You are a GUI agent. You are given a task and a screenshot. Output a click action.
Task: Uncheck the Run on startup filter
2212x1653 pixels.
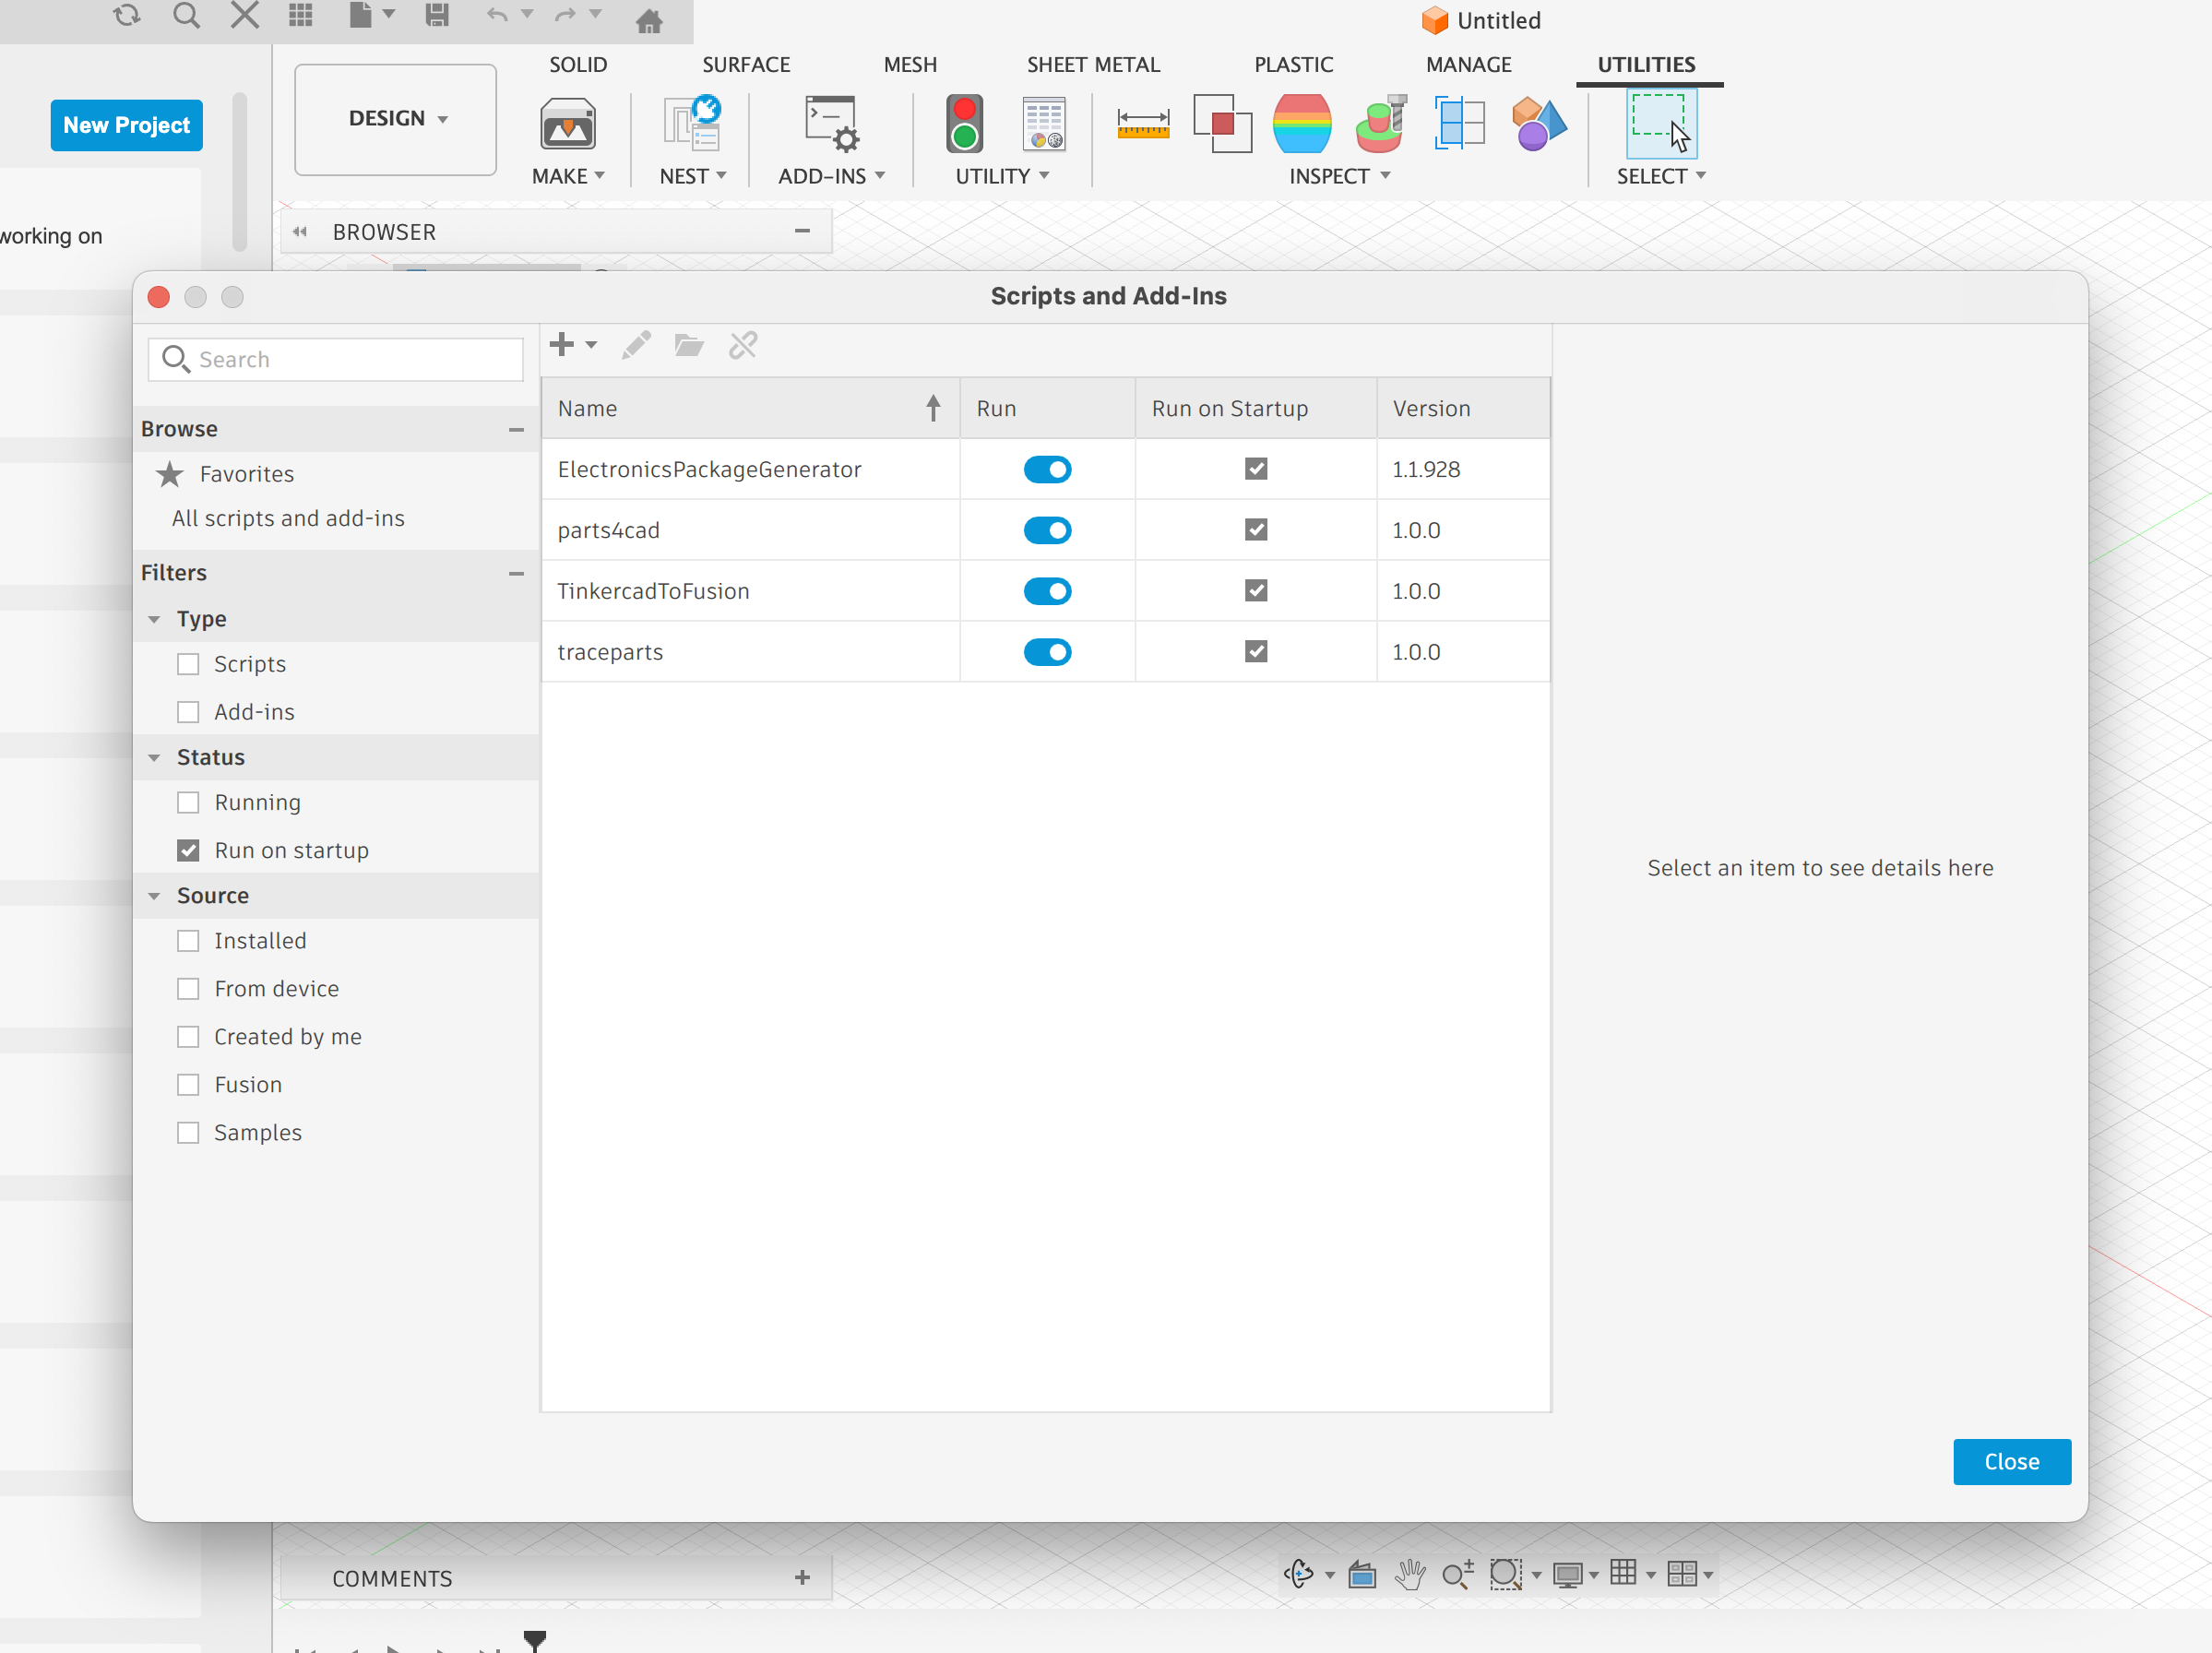188,850
